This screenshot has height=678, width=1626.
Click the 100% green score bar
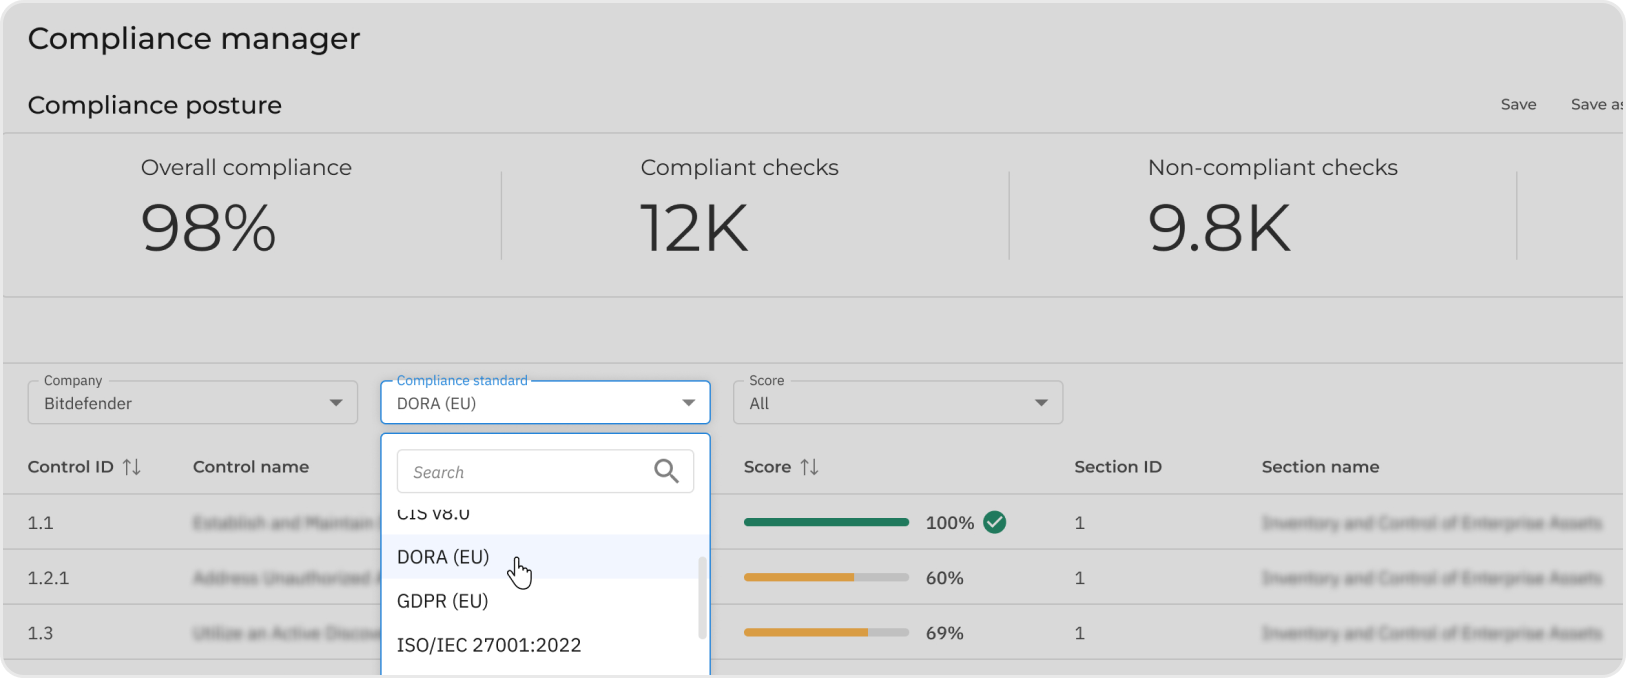826,522
